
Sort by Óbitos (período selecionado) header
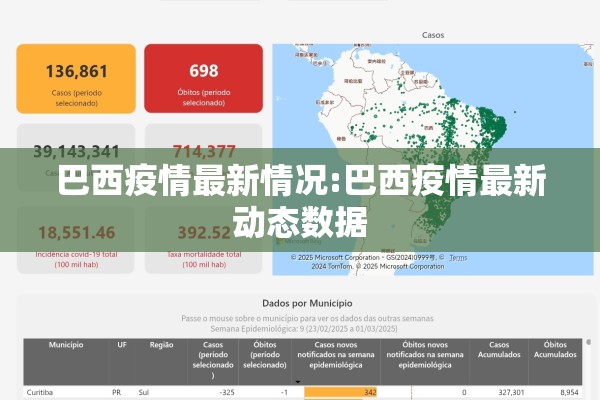pos(265,355)
